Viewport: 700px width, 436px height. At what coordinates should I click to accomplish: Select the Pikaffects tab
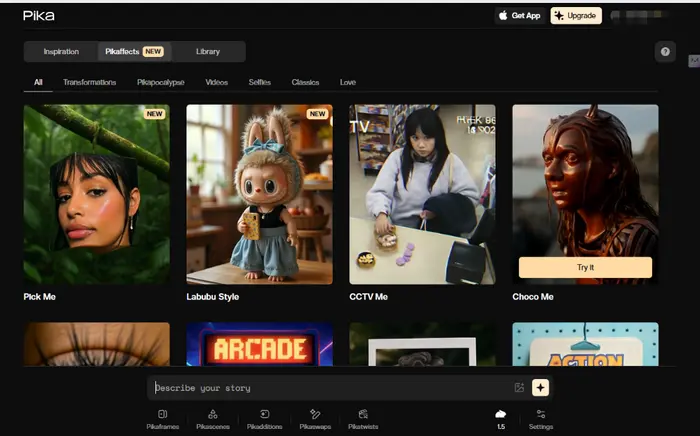tap(133, 52)
